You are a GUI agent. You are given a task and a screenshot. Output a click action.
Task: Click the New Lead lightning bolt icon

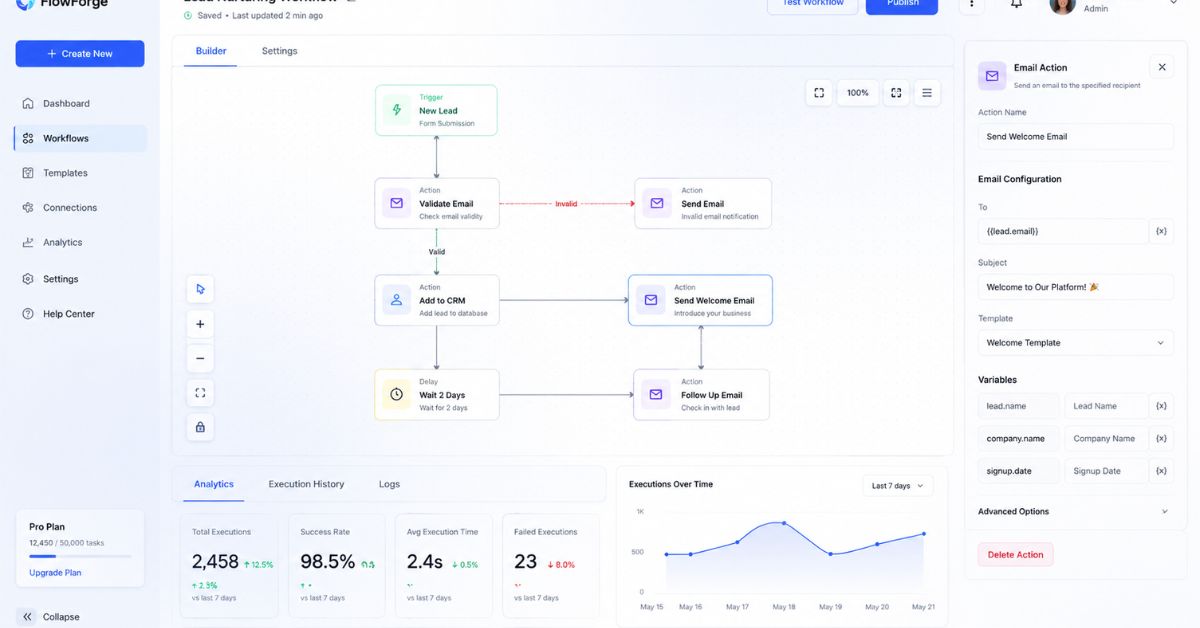[x=397, y=110]
